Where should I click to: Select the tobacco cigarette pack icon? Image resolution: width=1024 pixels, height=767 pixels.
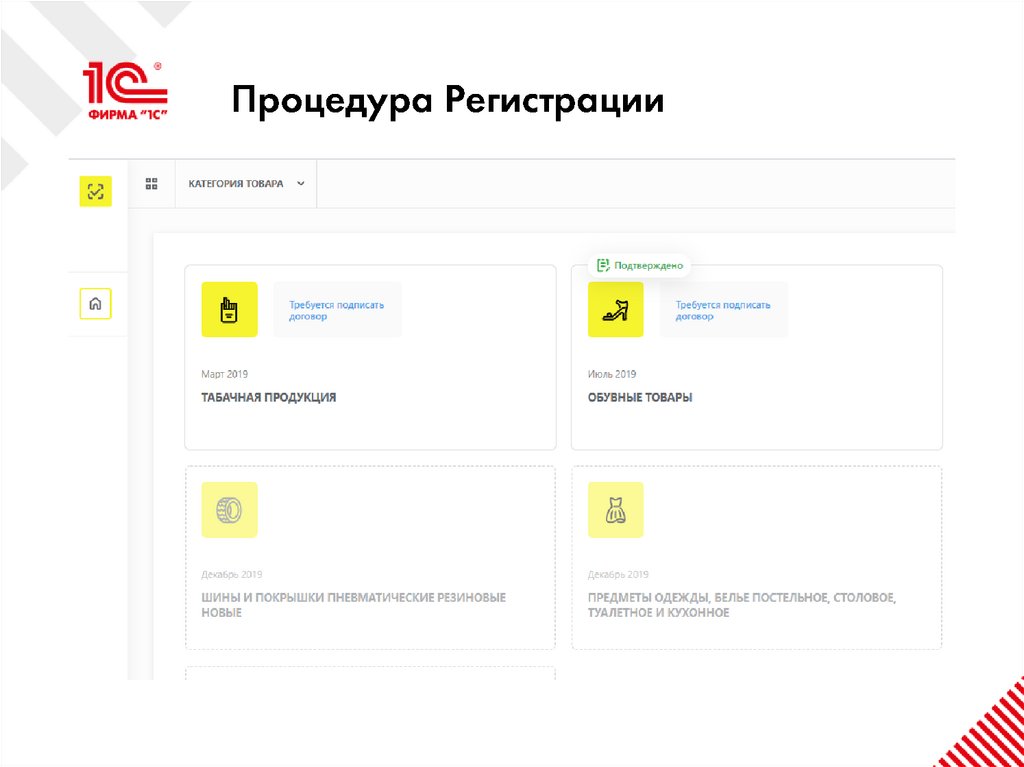point(229,310)
